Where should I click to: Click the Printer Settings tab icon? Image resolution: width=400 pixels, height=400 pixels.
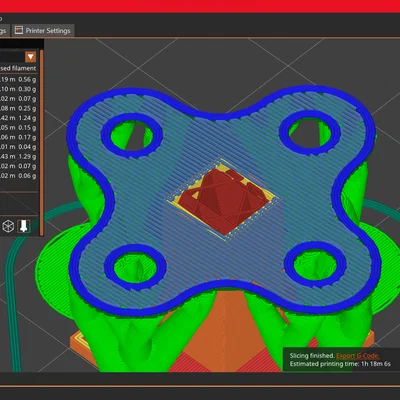(19, 30)
